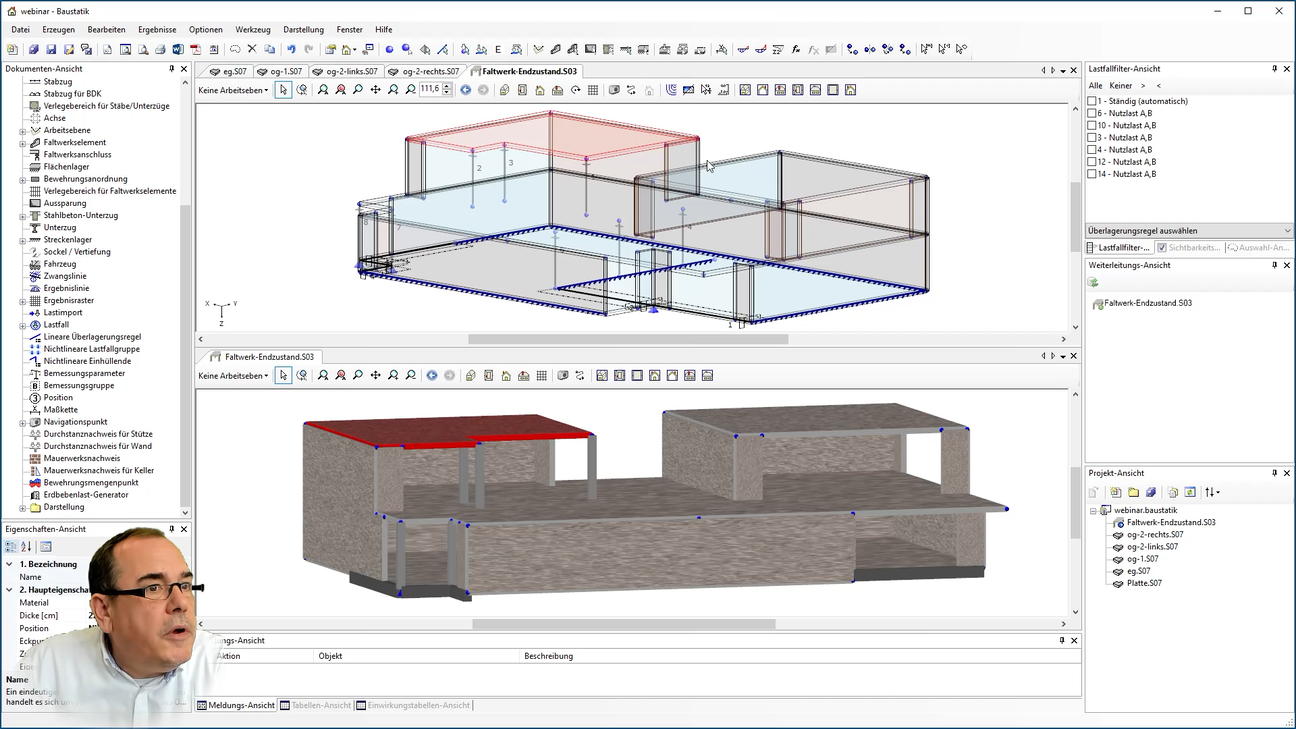
Task: Enable the '1 - Ständig (automatisch)' load case checkbox
Action: 1092,102
